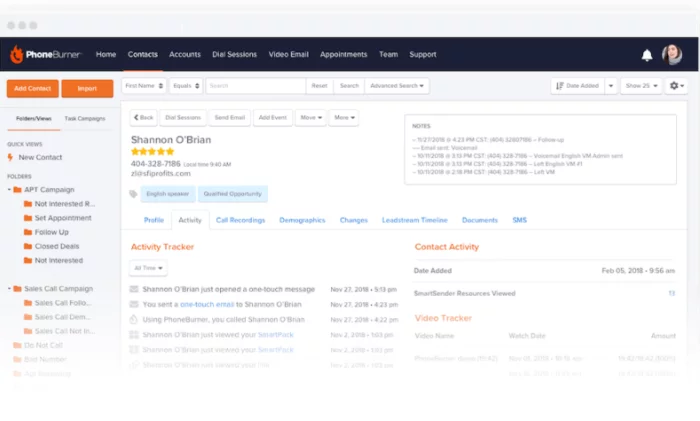Image resolution: width=700 pixels, height=421 pixels.
Task: Focus the Search text field
Action: click(256, 86)
